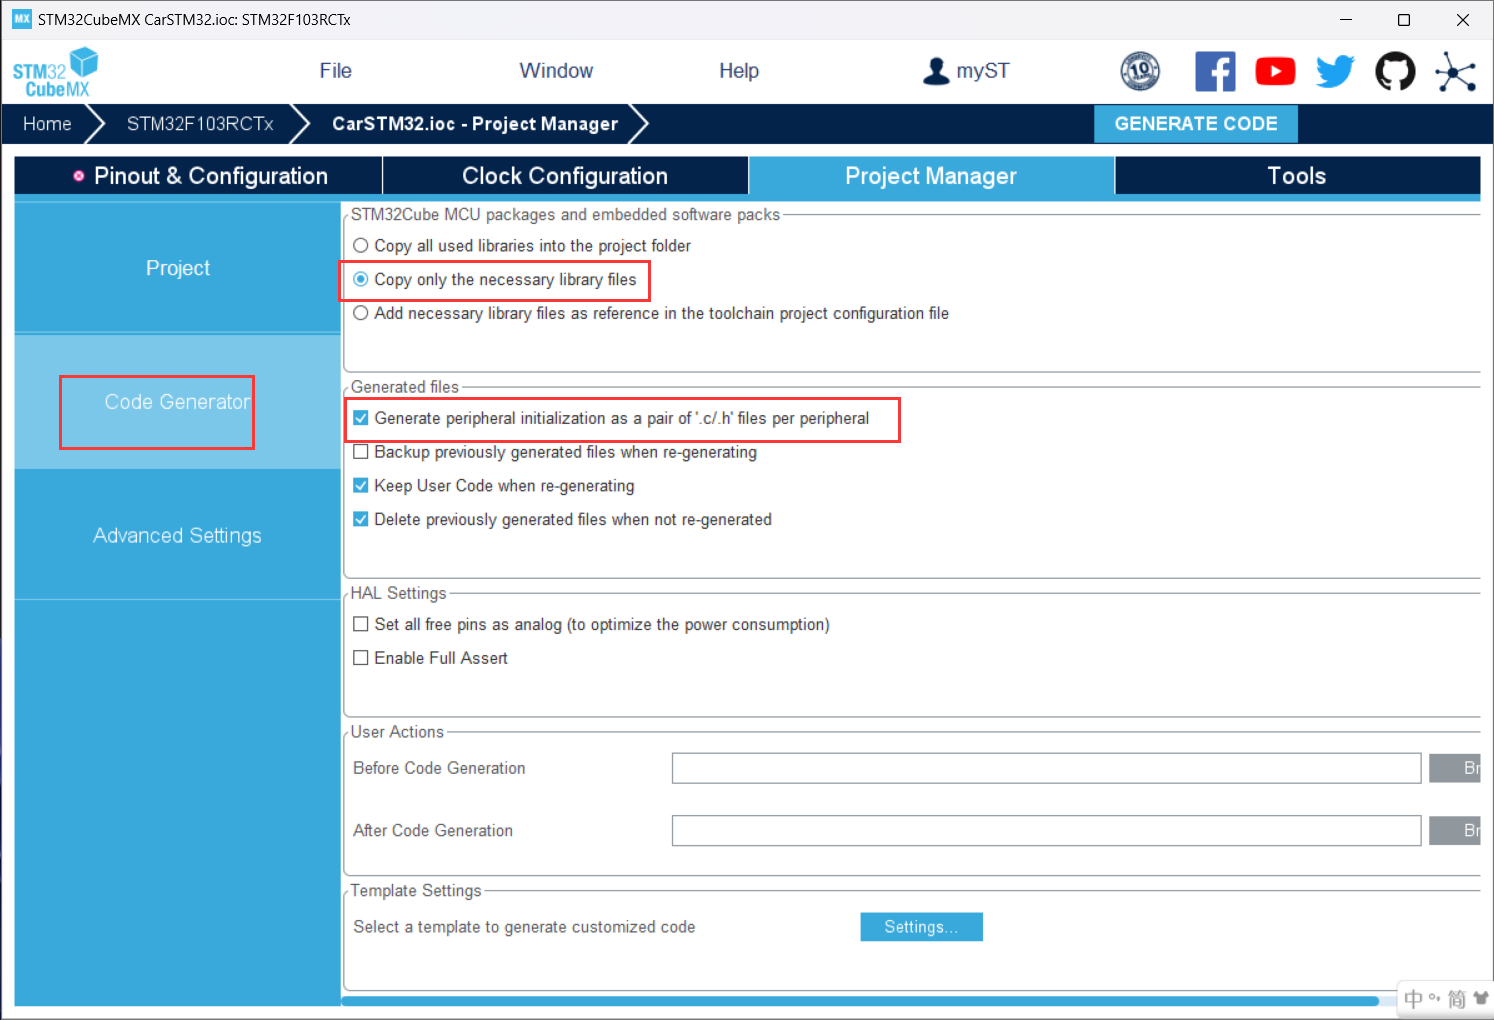Select Copy all used libraries into project folder

pyautogui.click(x=361, y=246)
